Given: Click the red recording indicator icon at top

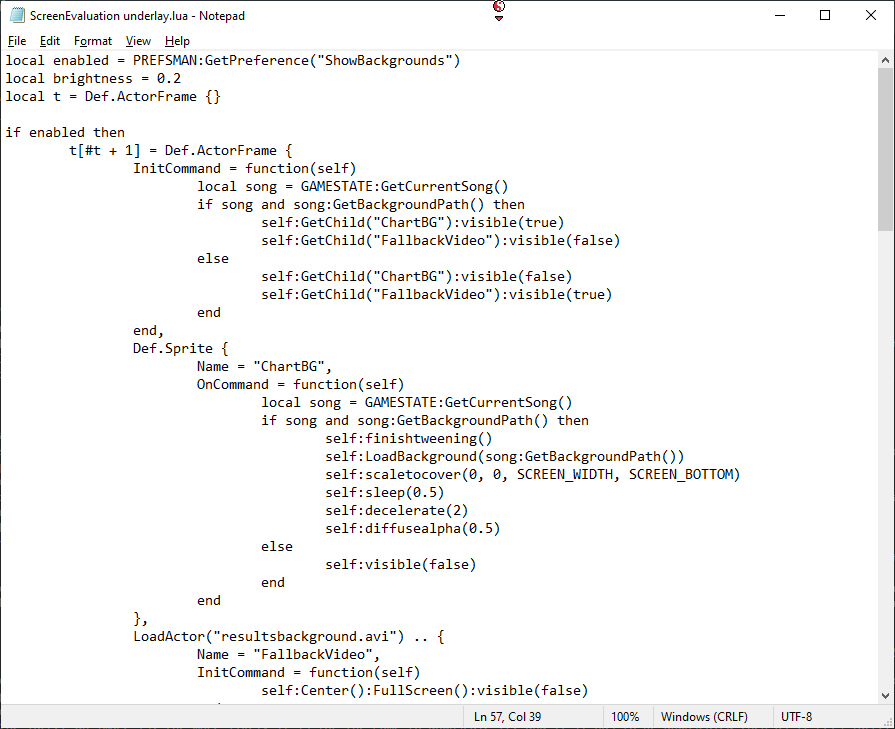Looking at the screenshot, I should pyautogui.click(x=499, y=7).
